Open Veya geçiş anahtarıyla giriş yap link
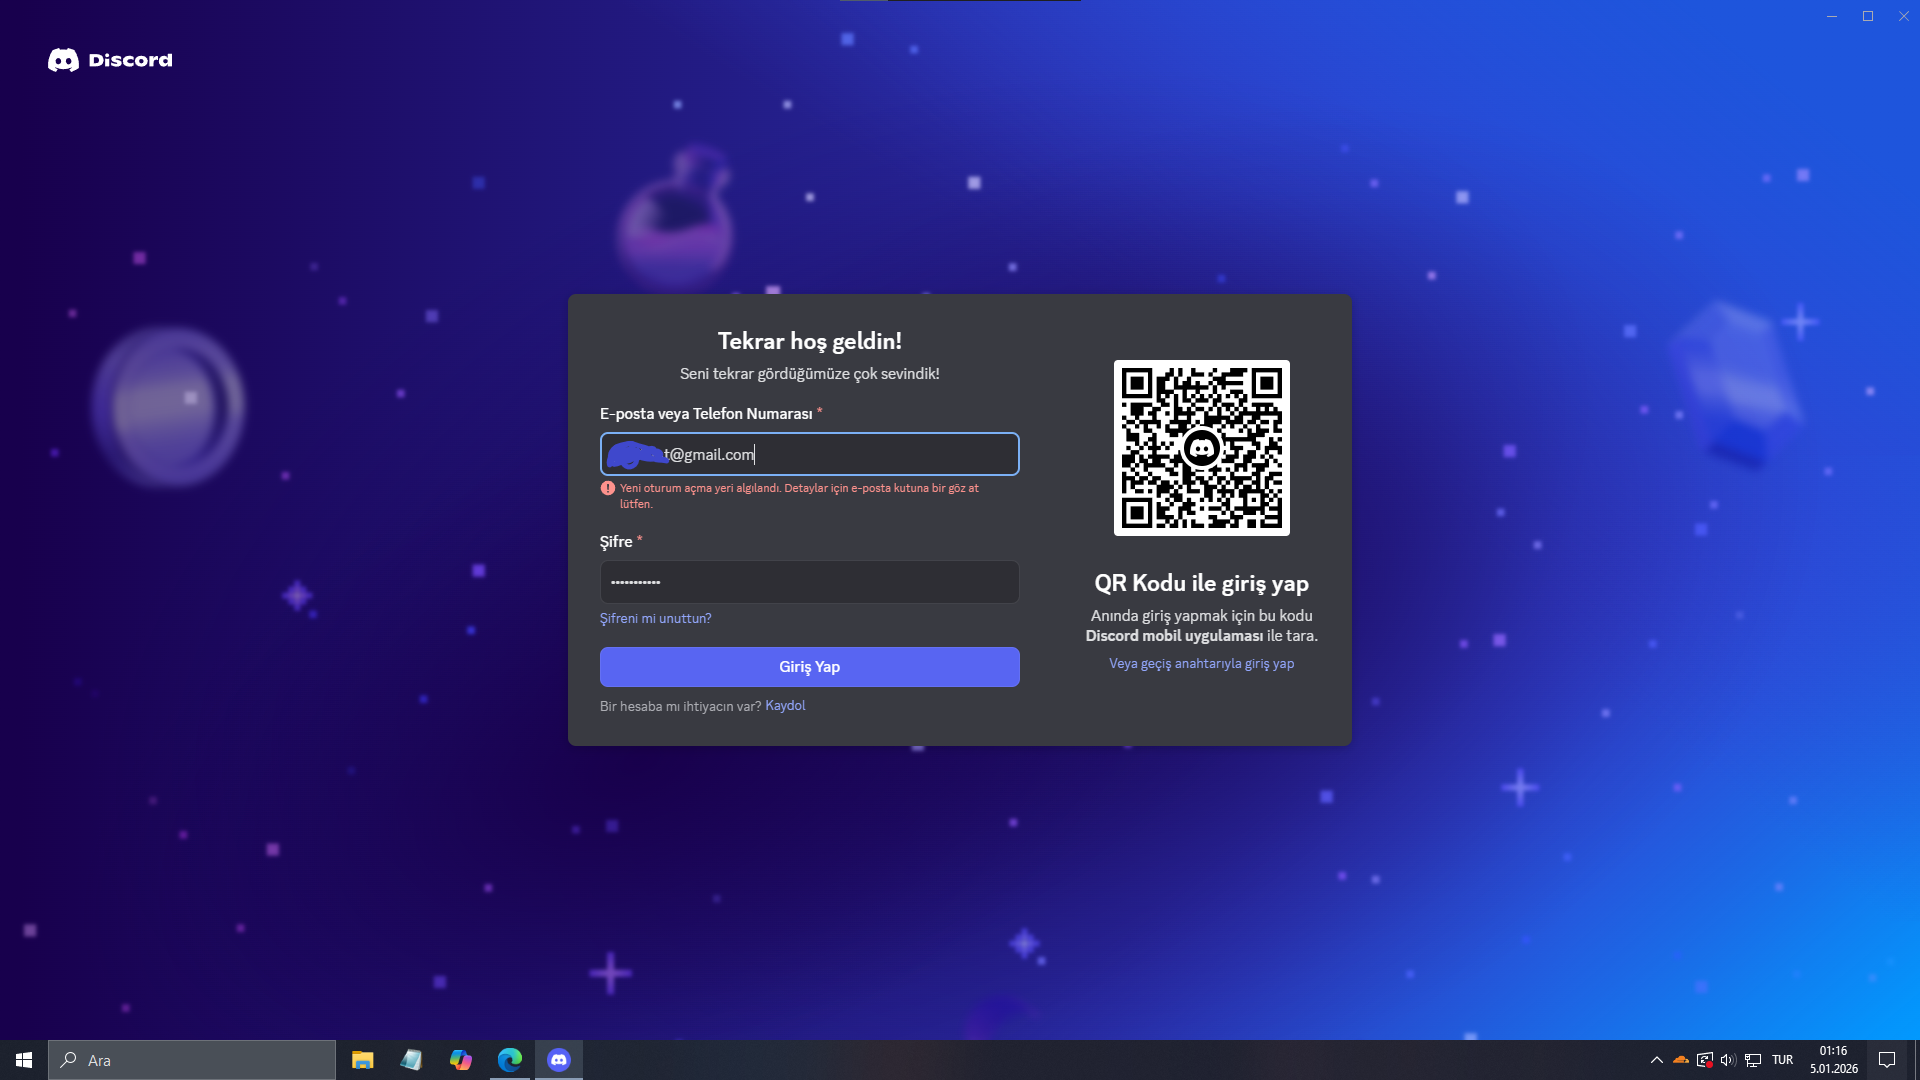Image resolution: width=1920 pixels, height=1080 pixels. [x=1201, y=664]
